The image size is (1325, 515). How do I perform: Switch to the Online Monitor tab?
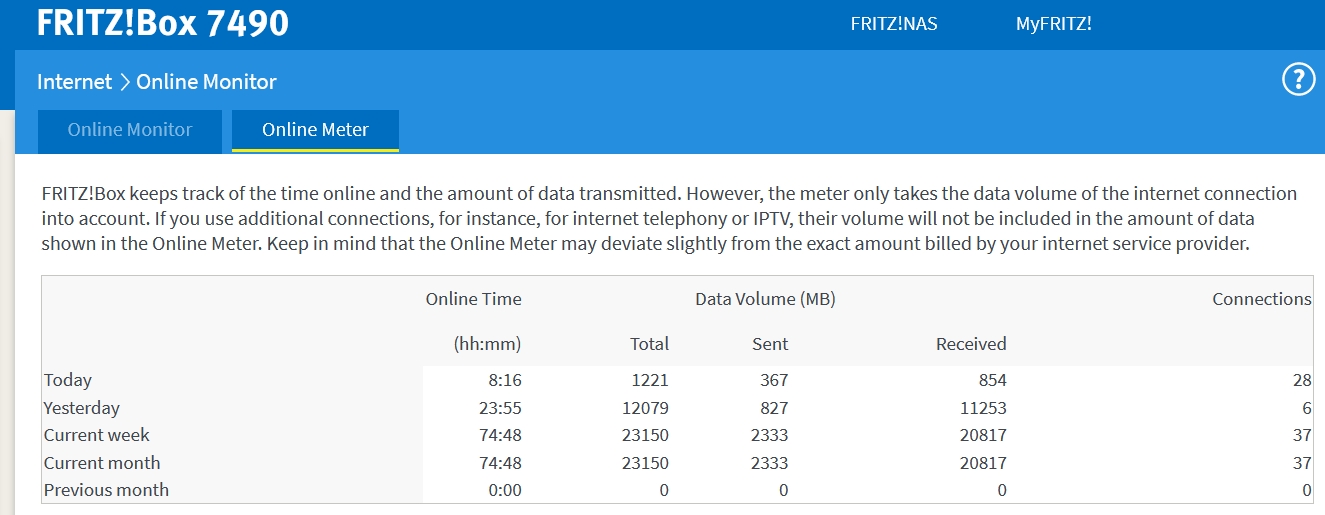[x=130, y=130]
